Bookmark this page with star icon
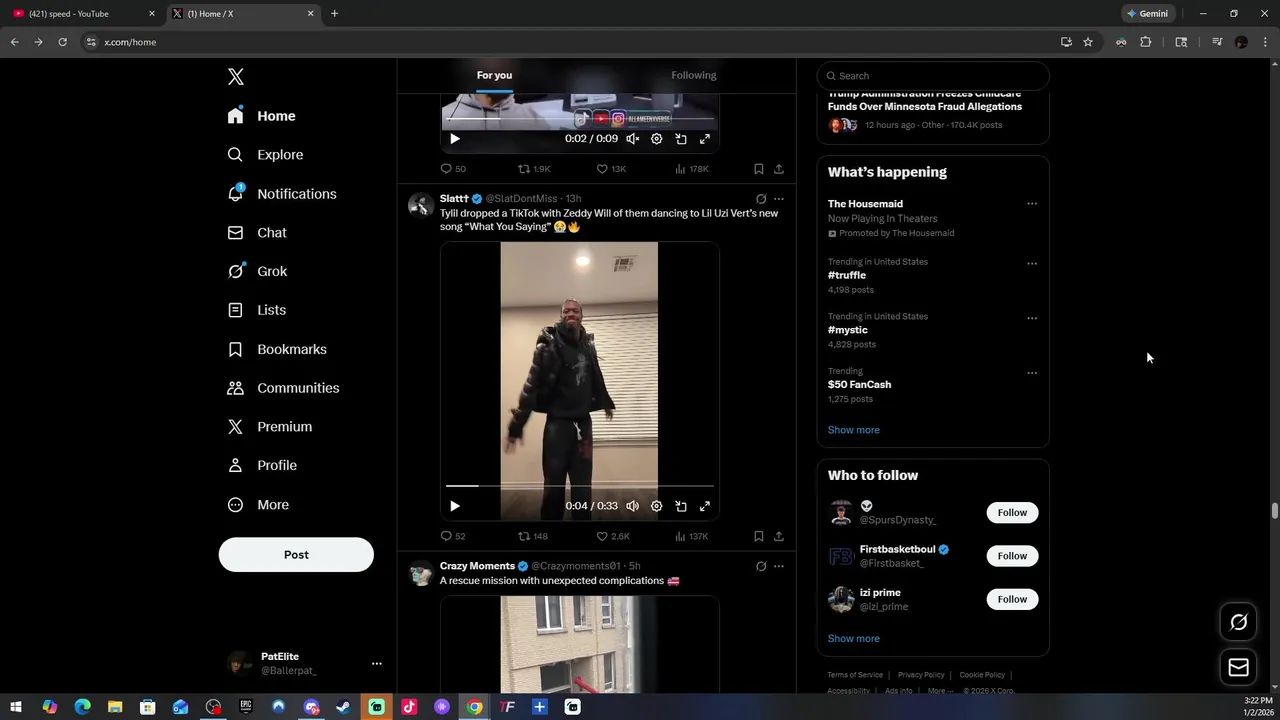Screen dimensions: 1280x720 [1088, 42]
